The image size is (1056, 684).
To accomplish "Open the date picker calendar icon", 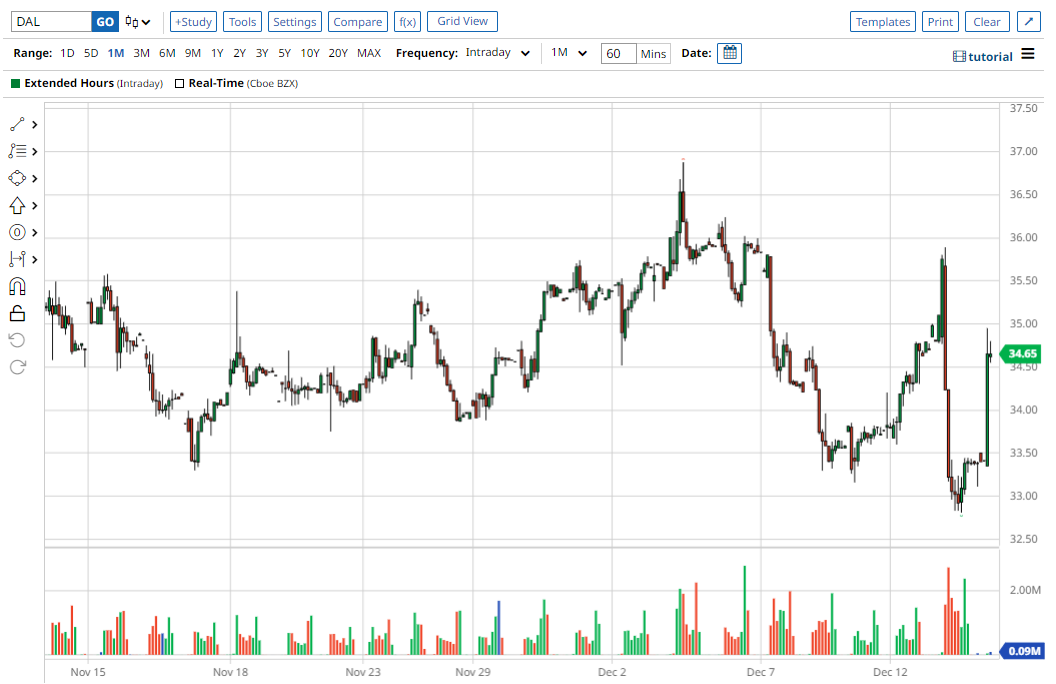I will (729, 53).
